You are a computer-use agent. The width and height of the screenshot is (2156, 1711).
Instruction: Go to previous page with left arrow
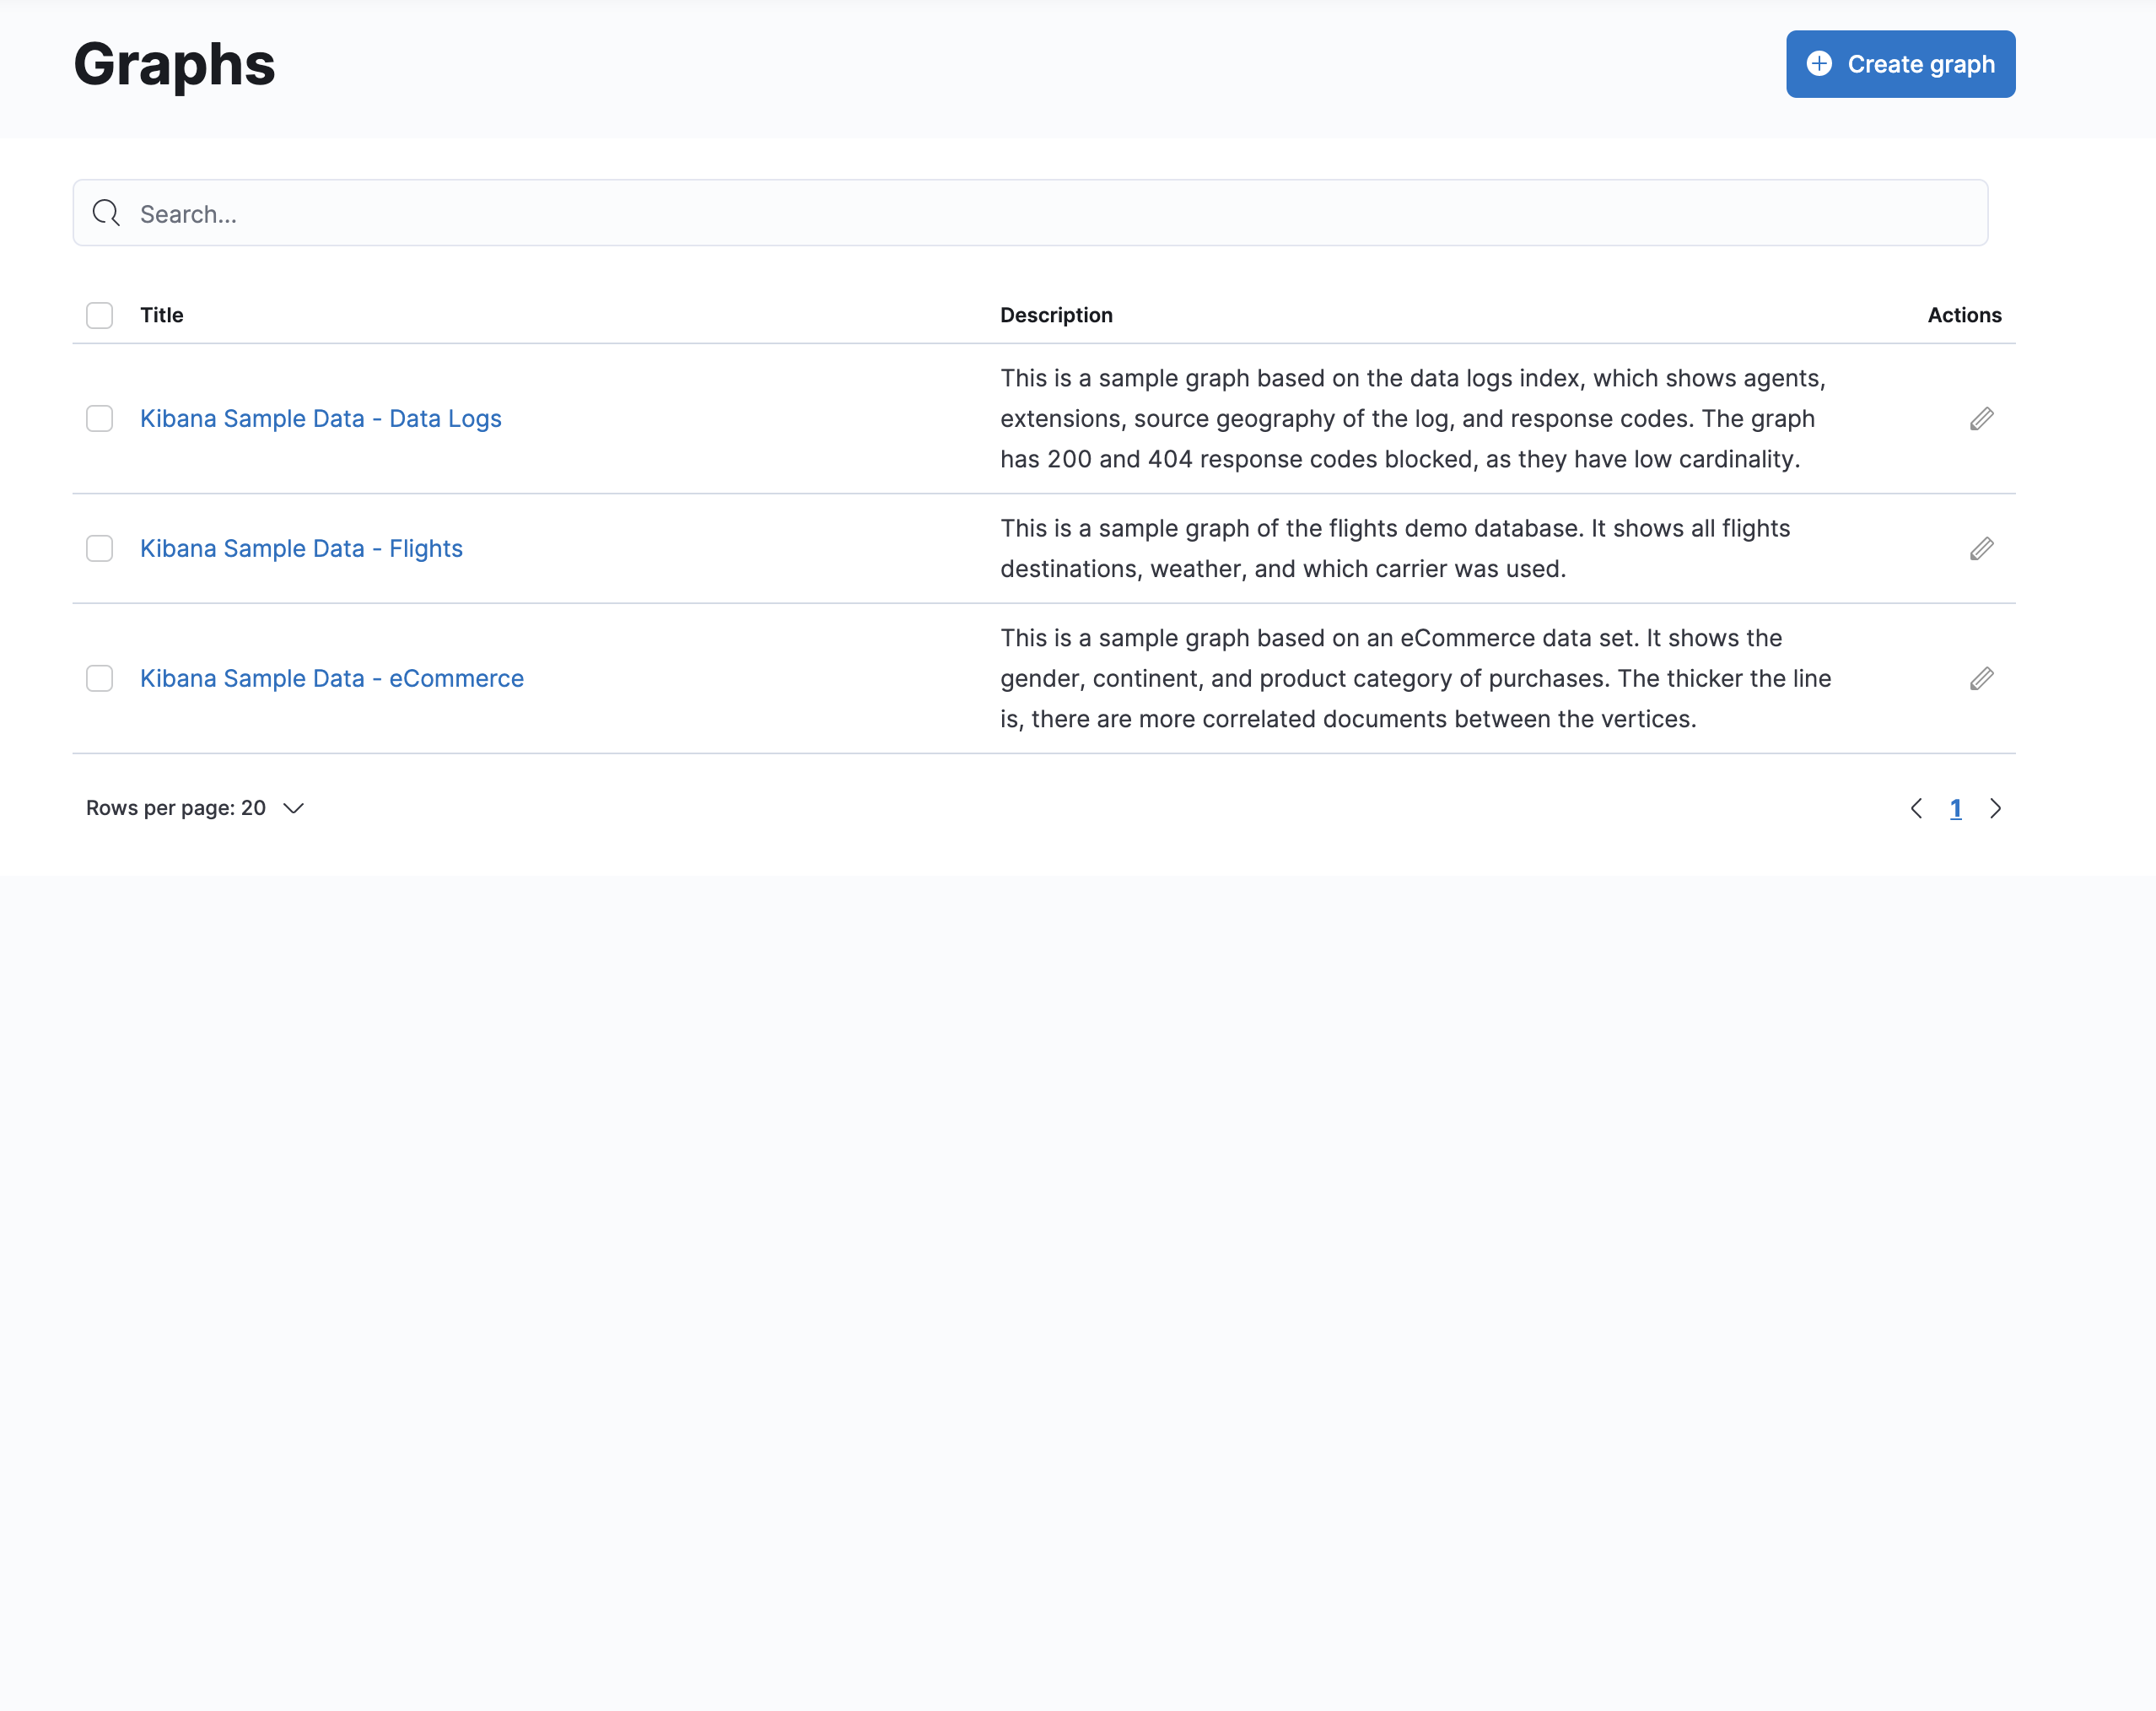click(x=1916, y=808)
